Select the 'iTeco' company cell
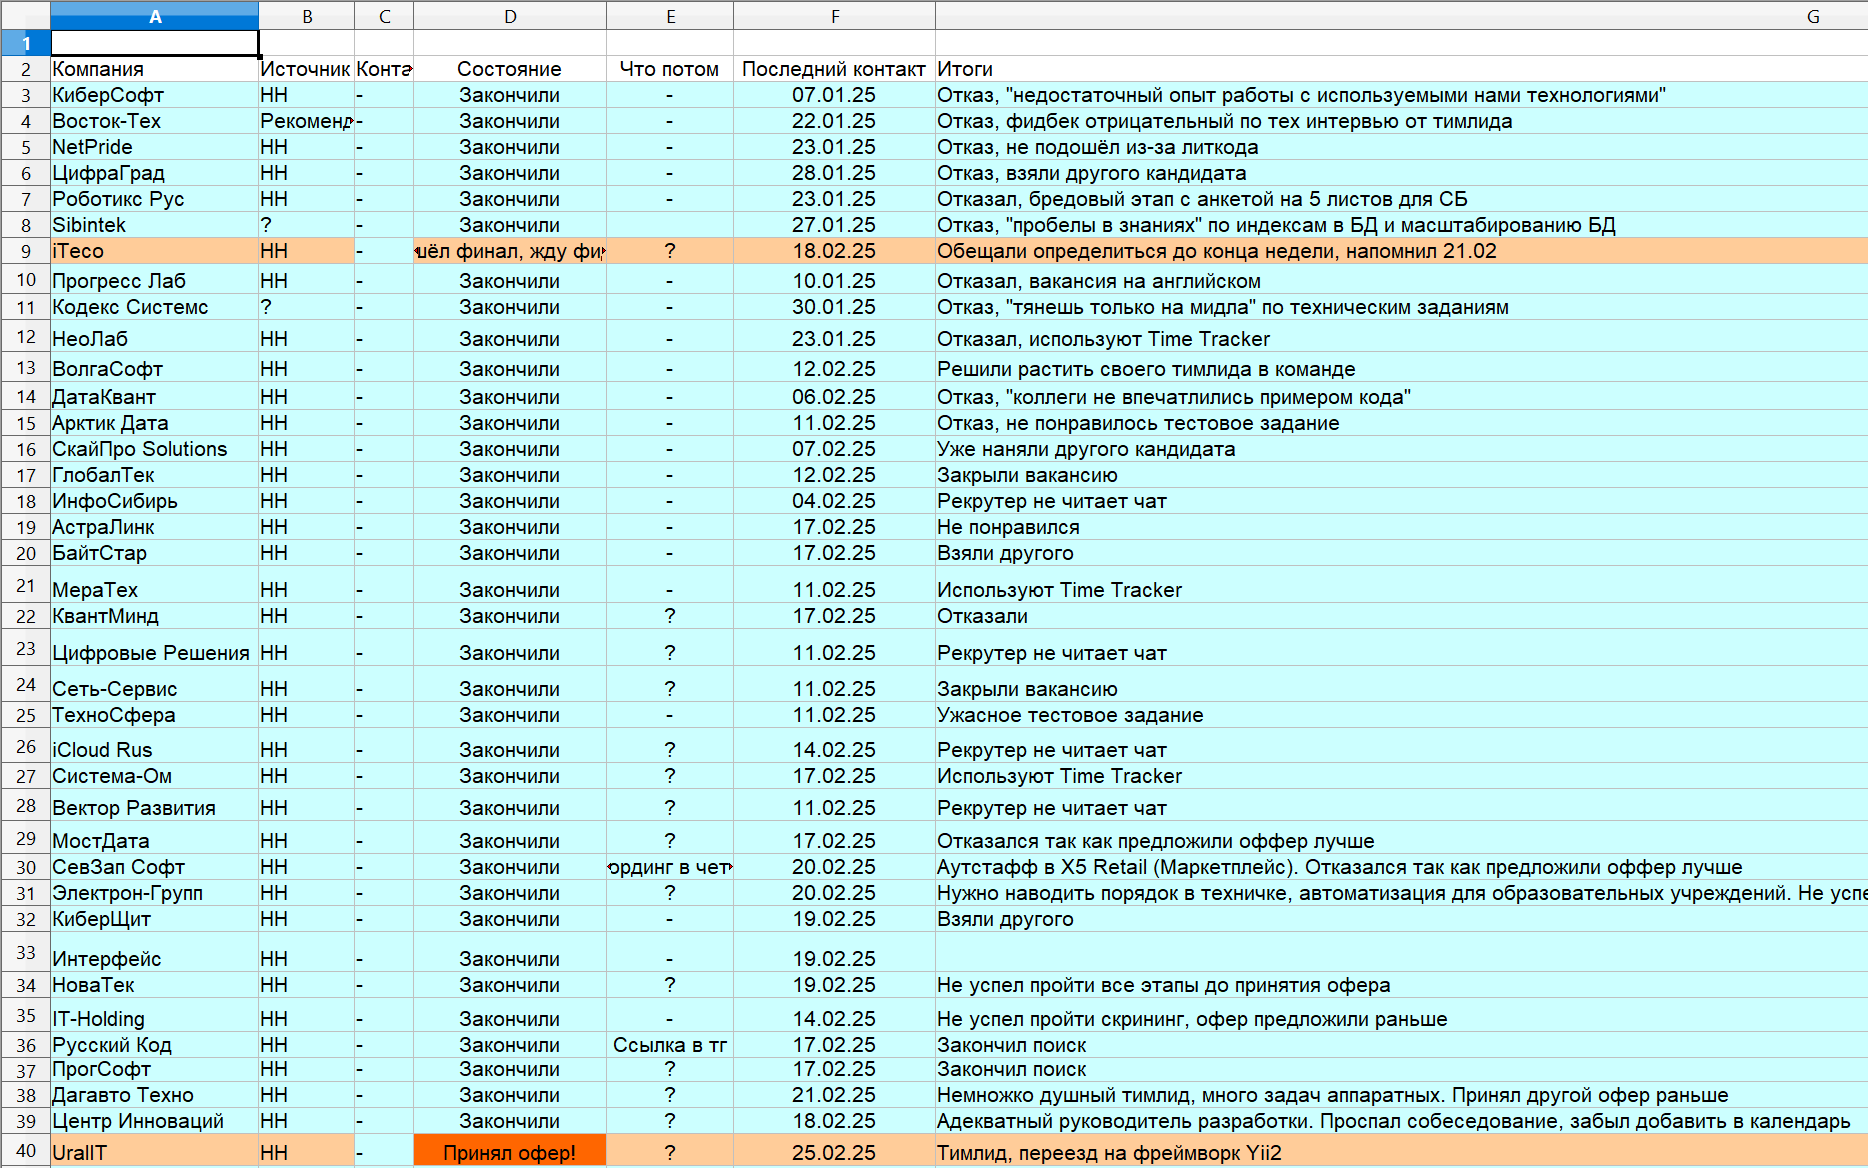 (154, 251)
